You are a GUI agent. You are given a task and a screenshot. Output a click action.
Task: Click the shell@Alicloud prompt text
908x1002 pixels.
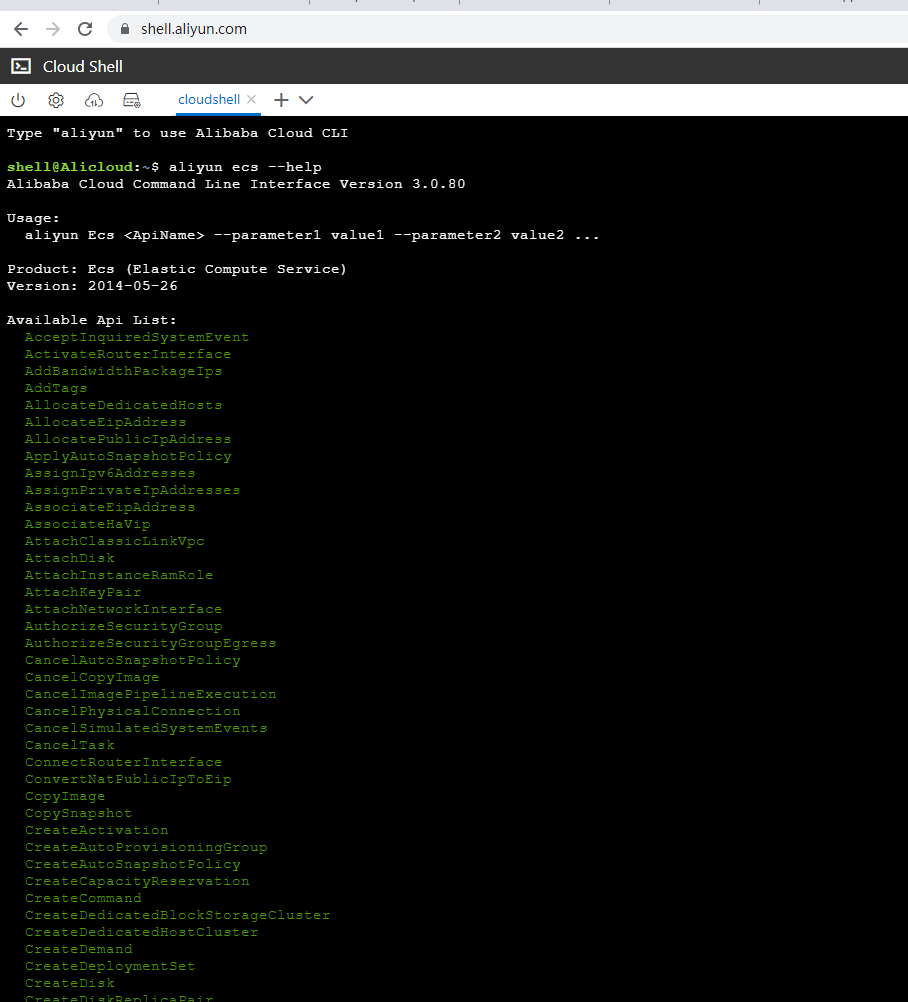click(70, 167)
